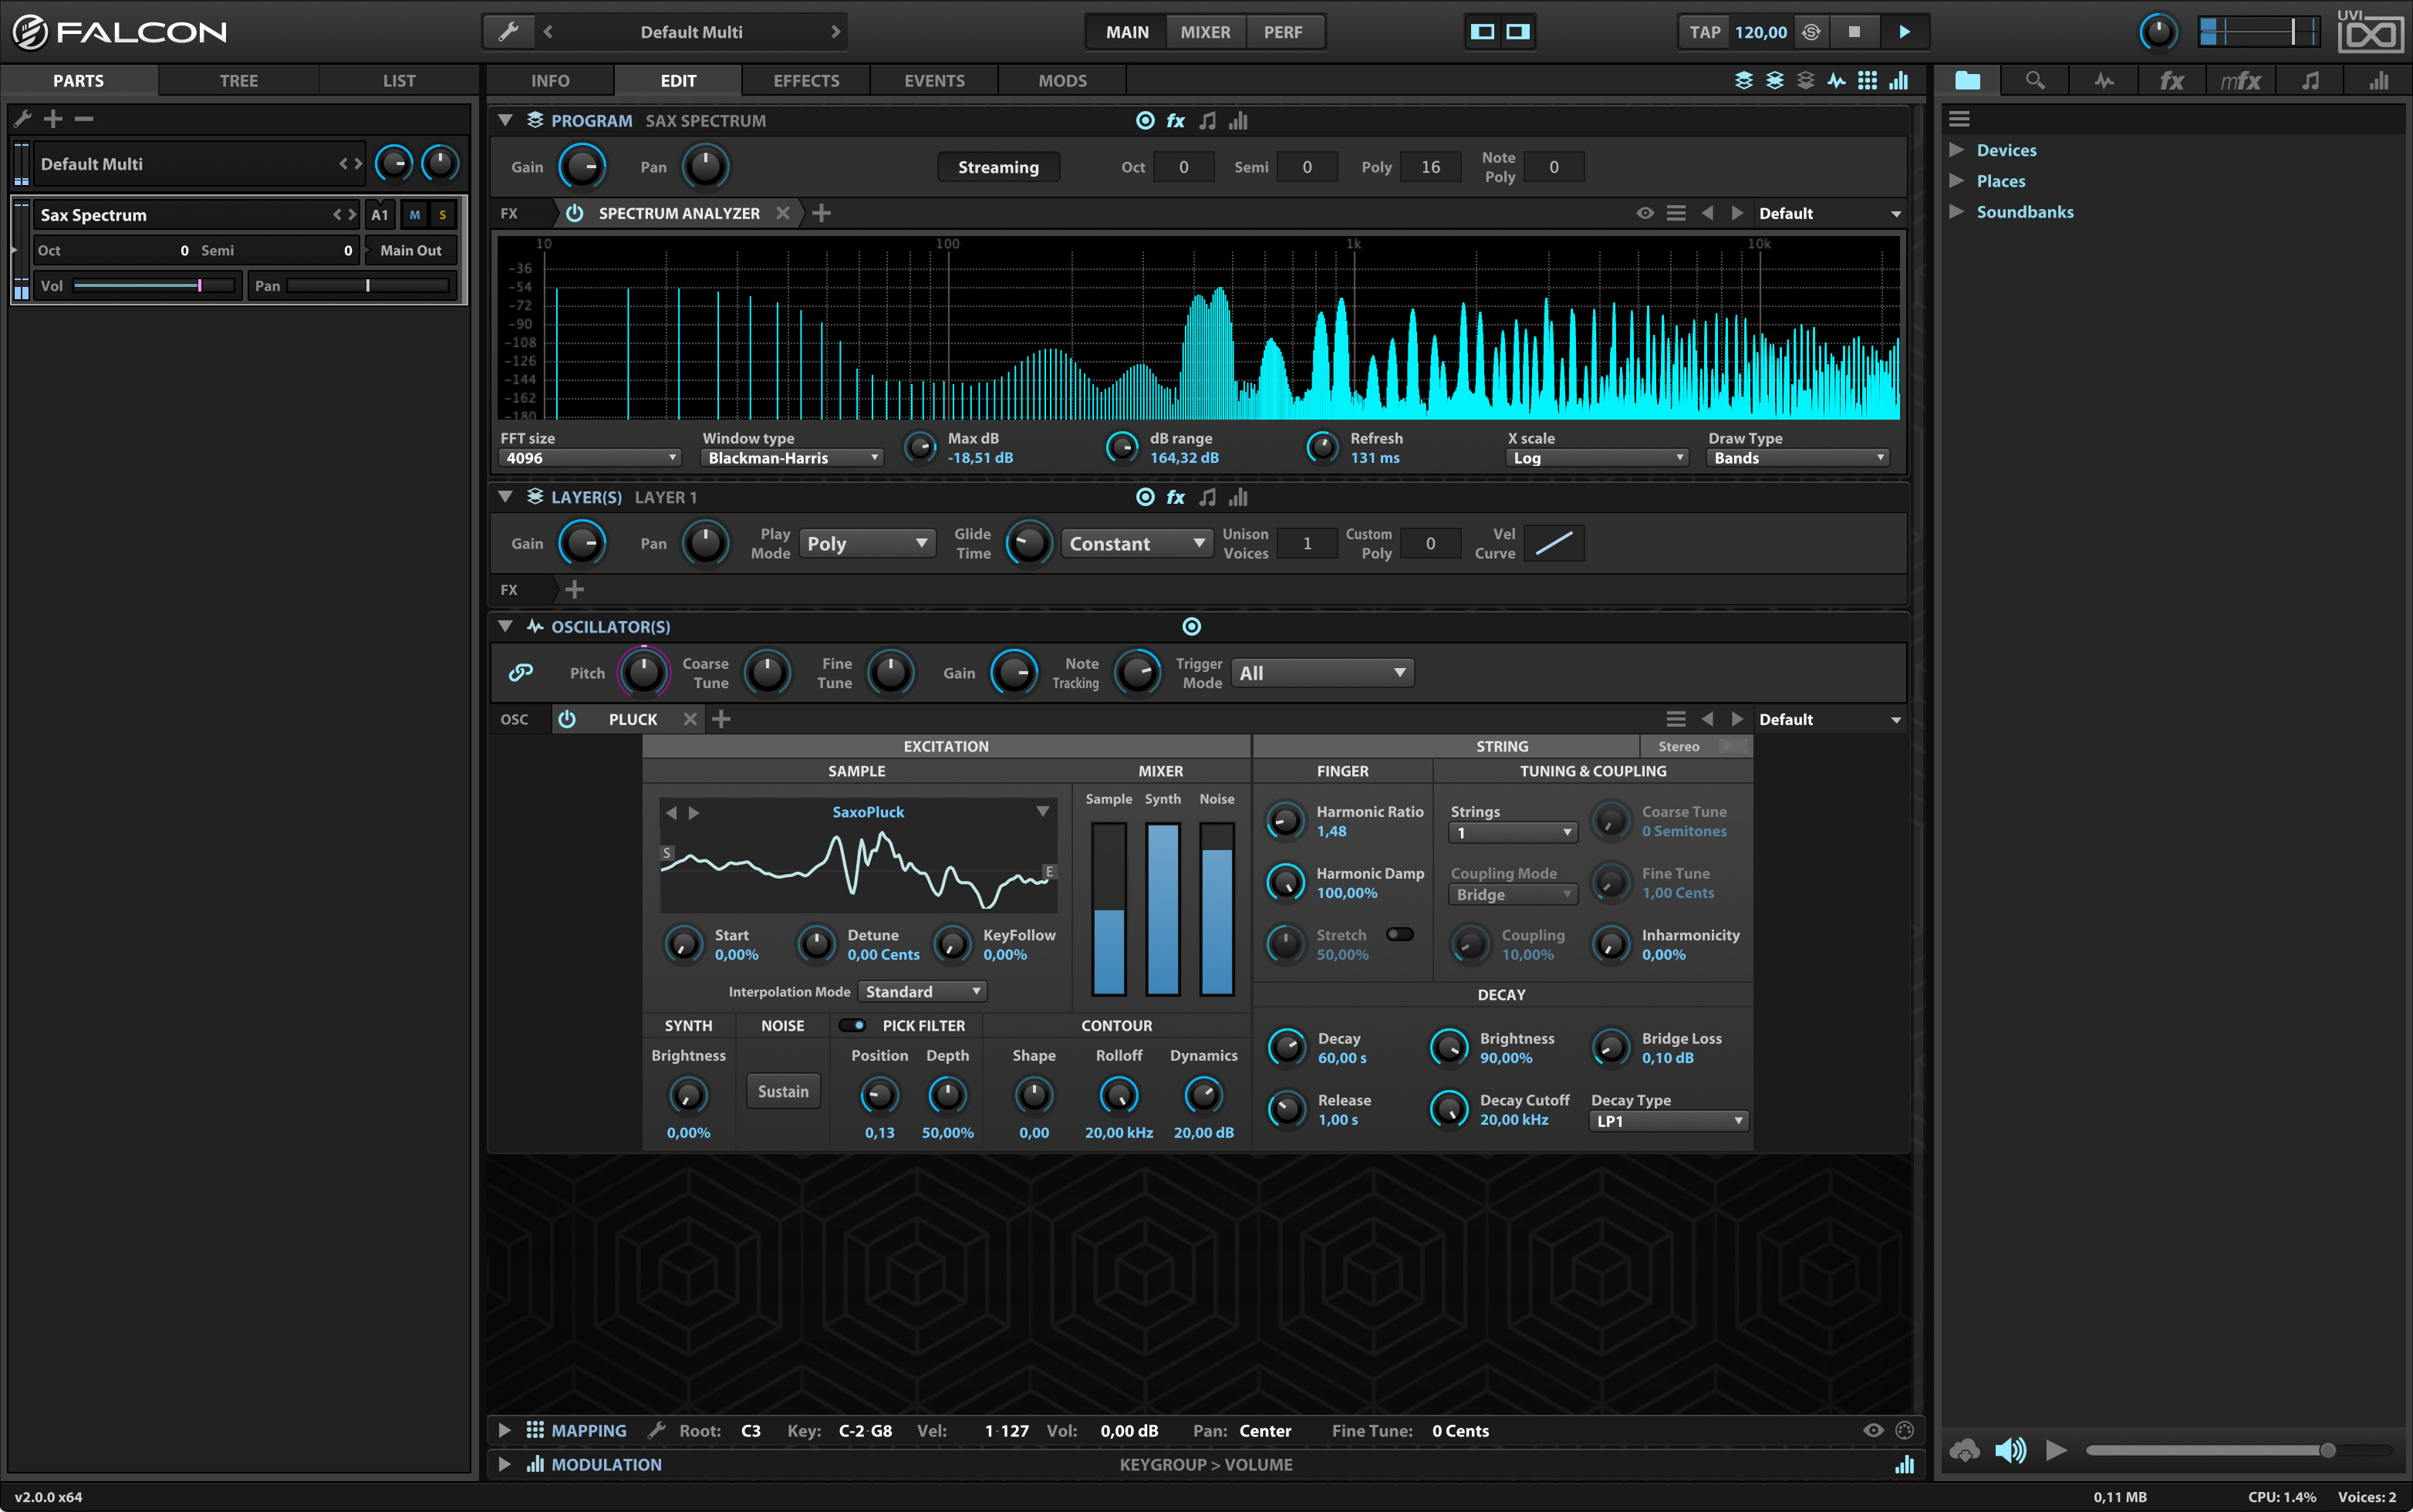Remove the Spectrum Analyzer effect with X
The height and width of the screenshot is (1512, 2413).
(x=783, y=213)
